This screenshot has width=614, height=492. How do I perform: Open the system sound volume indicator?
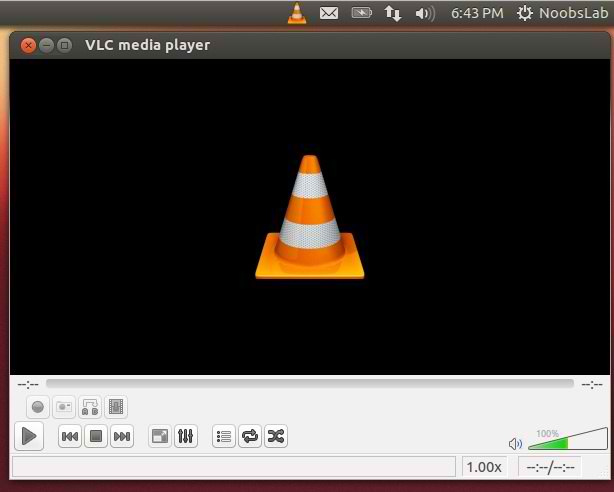click(x=425, y=14)
